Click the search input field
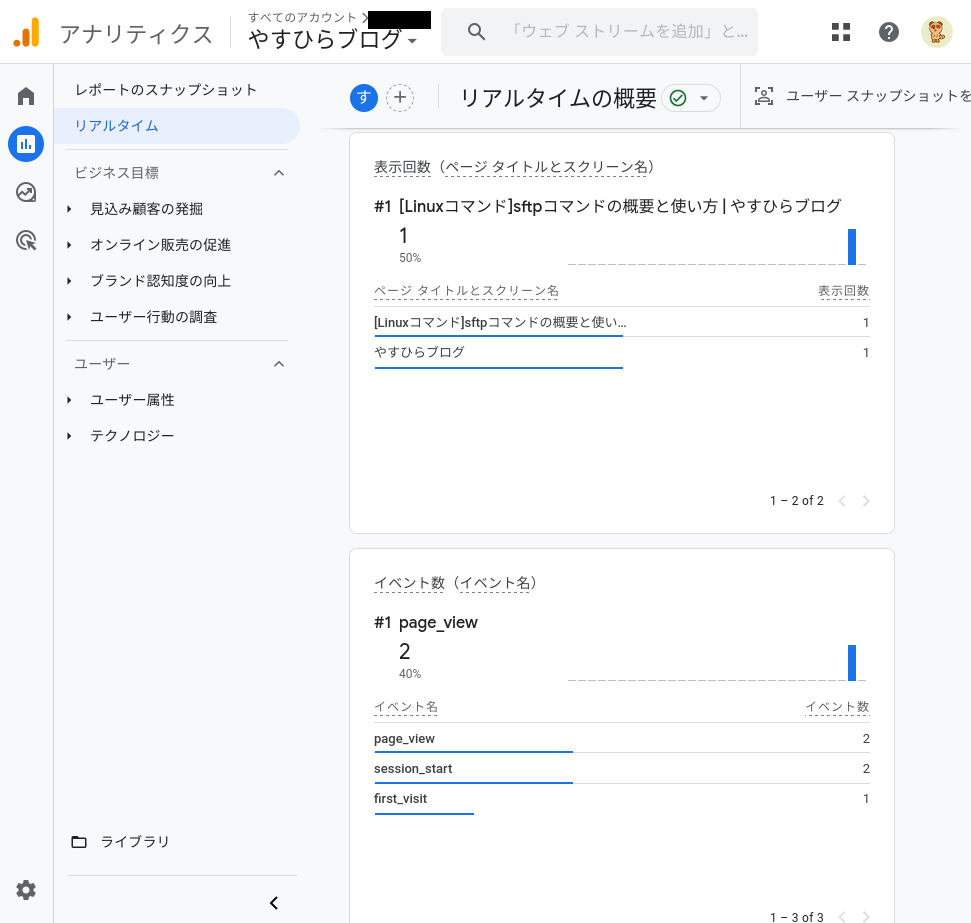 [628, 32]
